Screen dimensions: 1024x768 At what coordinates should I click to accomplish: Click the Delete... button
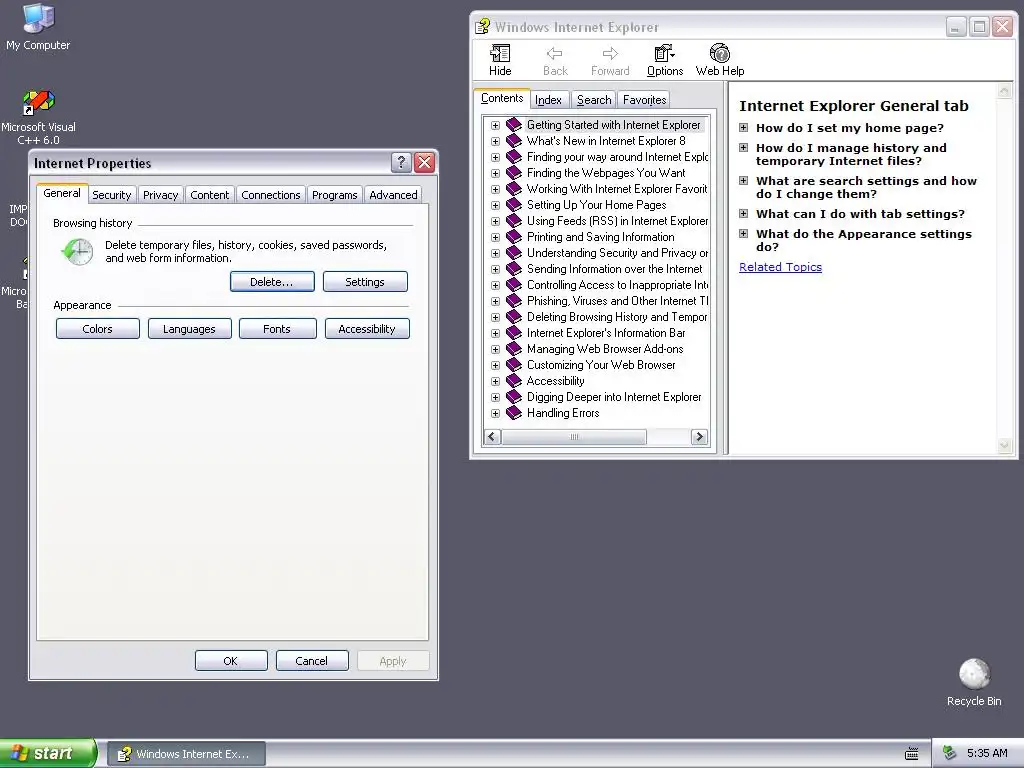272,281
